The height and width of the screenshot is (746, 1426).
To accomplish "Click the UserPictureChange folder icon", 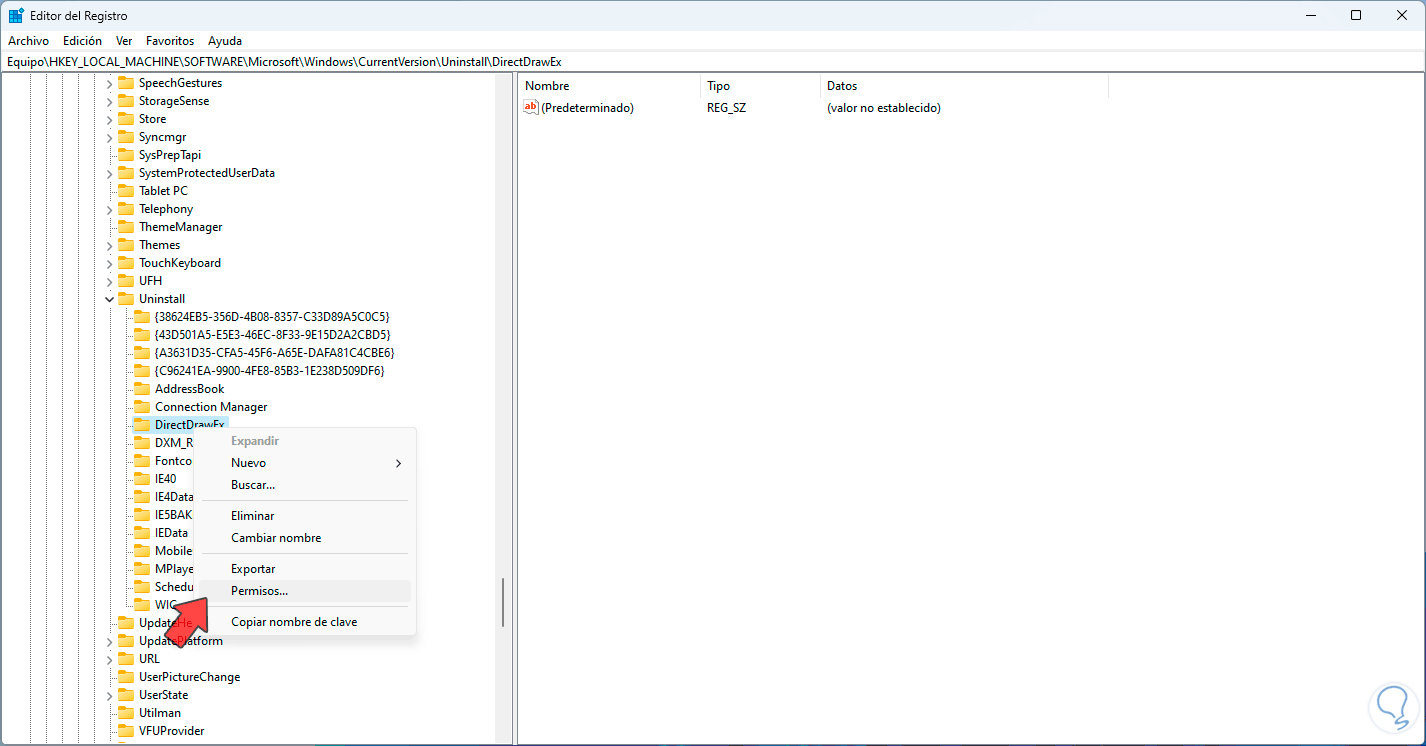I will pyautogui.click(x=126, y=677).
